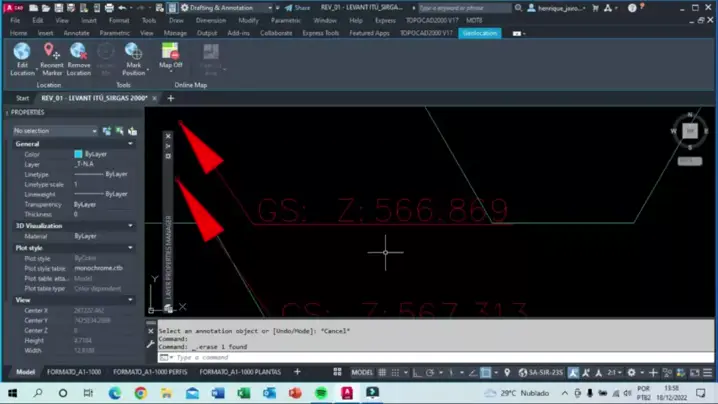
Task: Select the Reorient Marker tool
Action: pyautogui.click(x=51, y=59)
